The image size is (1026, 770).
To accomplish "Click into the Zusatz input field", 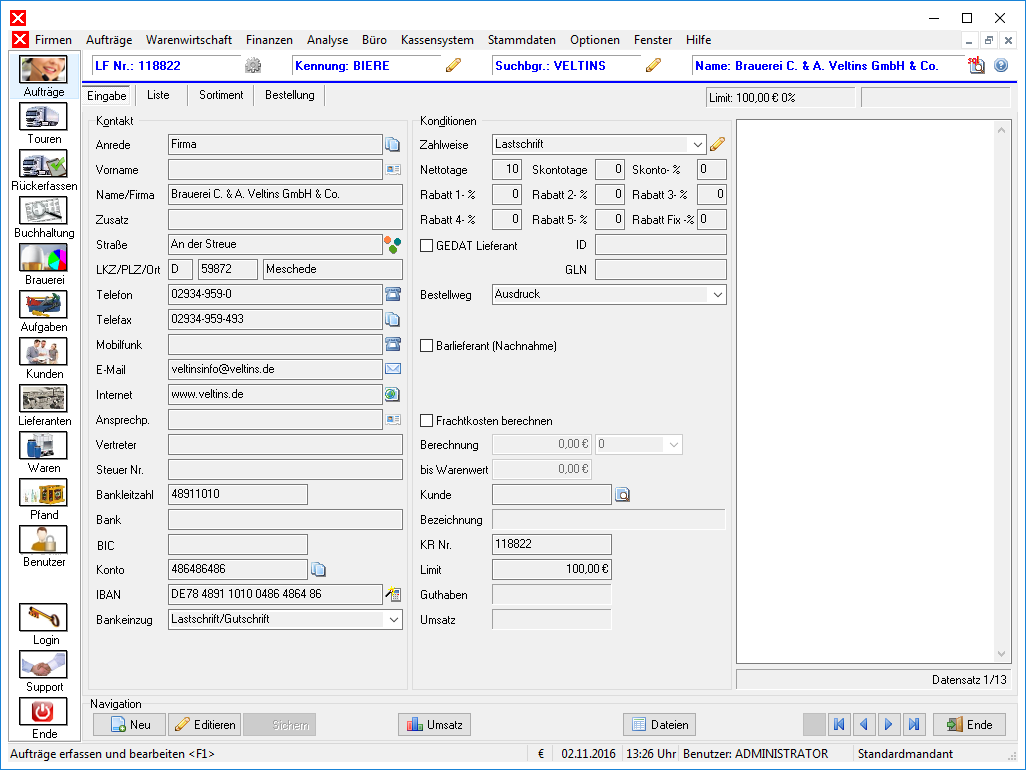I will click(285, 220).
